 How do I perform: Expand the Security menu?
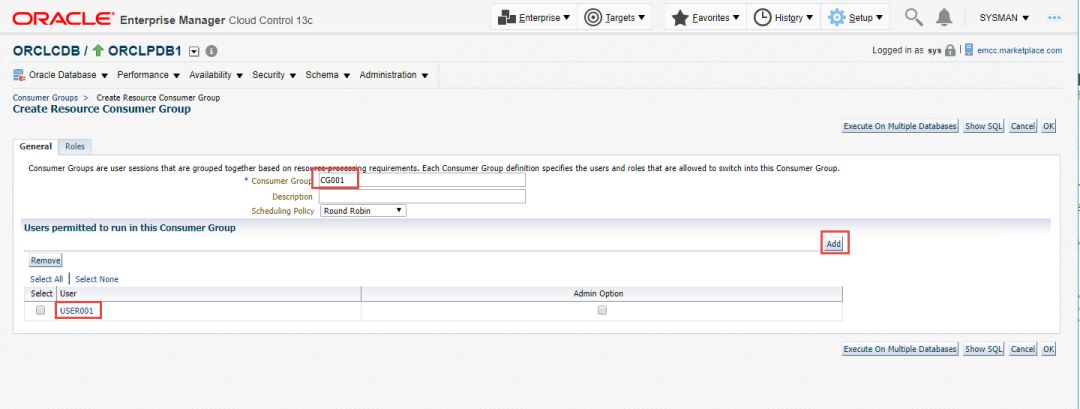(x=273, y=75)
